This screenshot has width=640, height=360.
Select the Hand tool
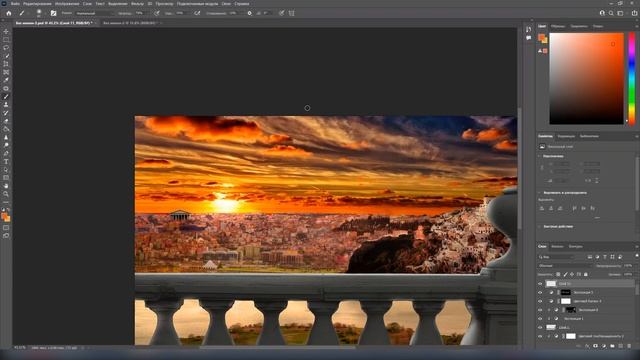coord(6,186)
